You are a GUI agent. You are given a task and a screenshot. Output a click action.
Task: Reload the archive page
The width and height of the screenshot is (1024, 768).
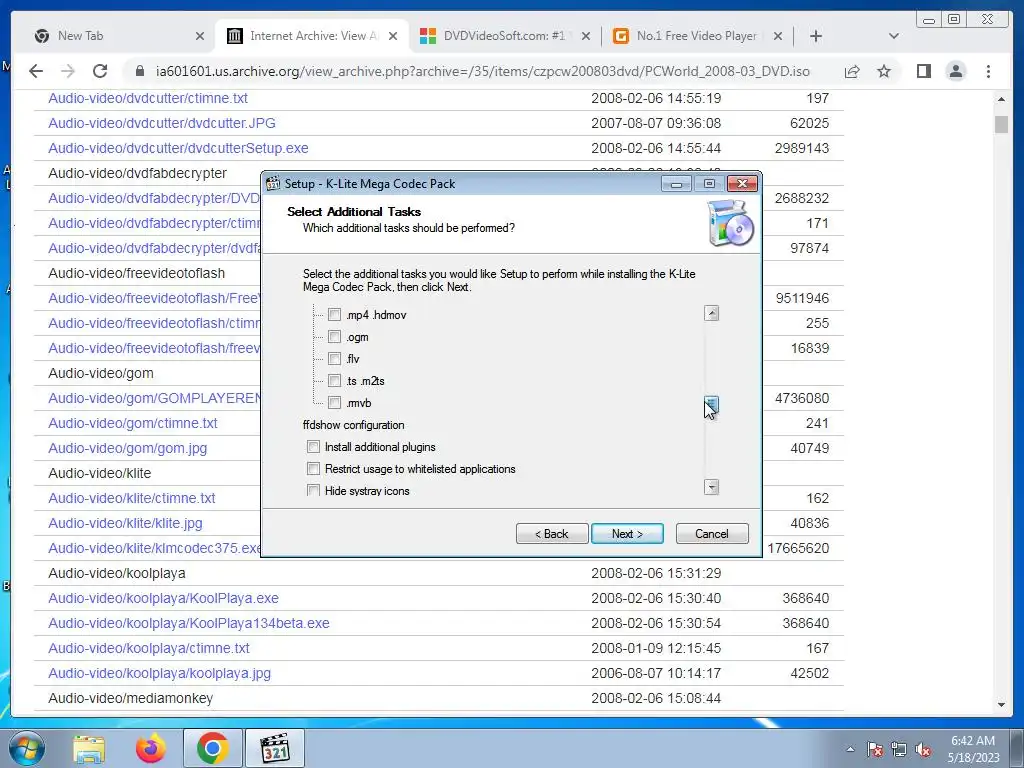coord(100,71)
